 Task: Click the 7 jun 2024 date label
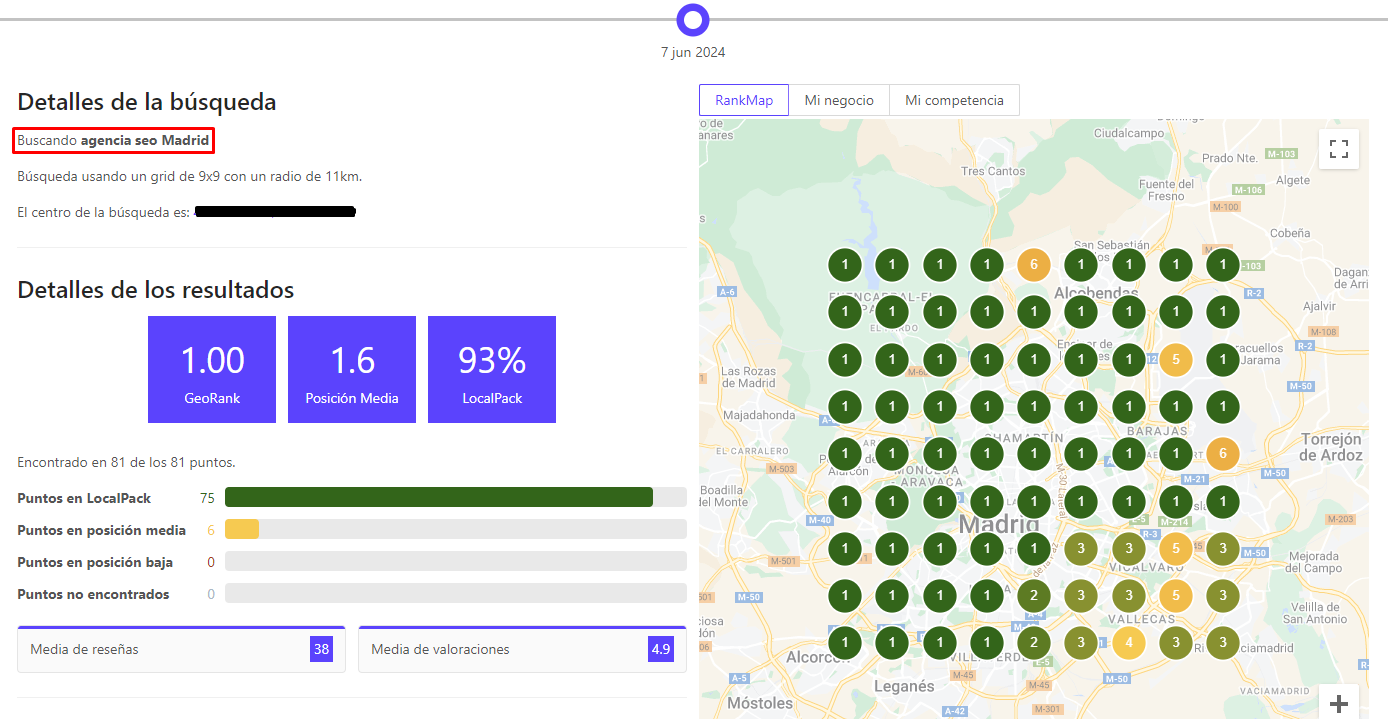693,52
